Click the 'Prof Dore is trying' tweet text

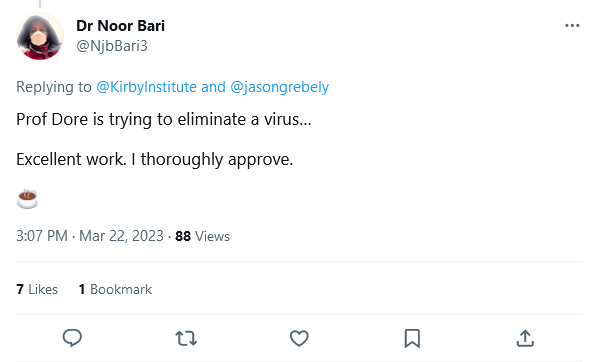164,119
